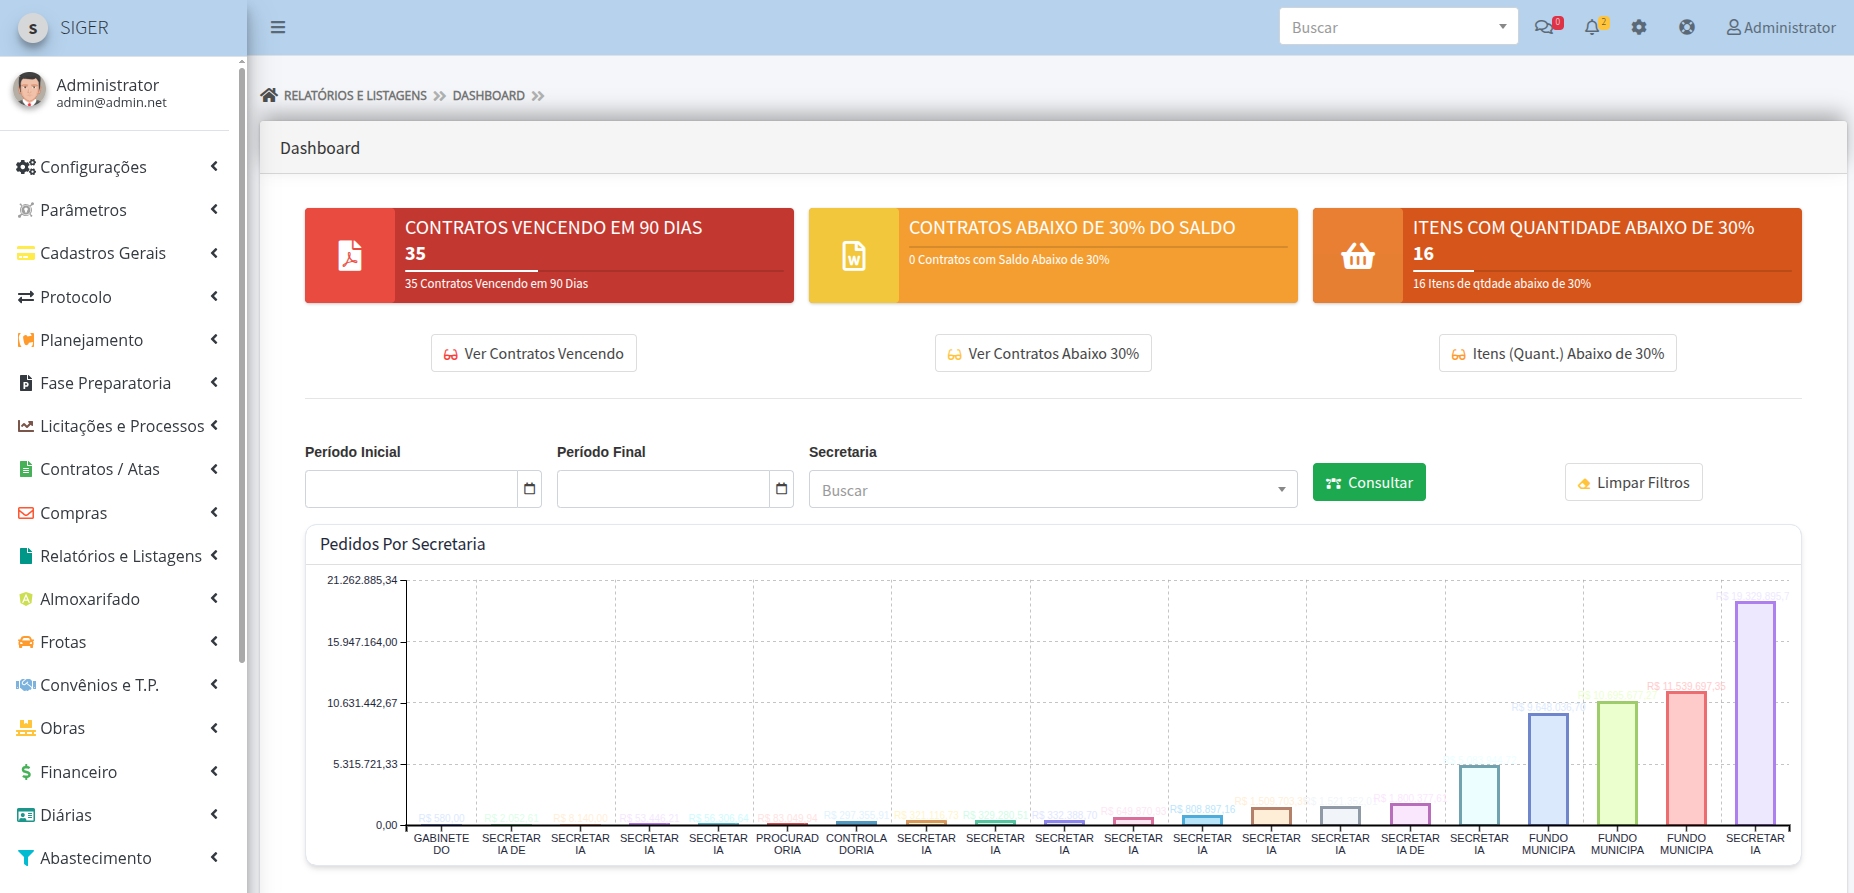Expand the Parâmetros menu chevron
Image resolution: width=1854 pixels, height=893 pixels.
[x=214, y=209]
